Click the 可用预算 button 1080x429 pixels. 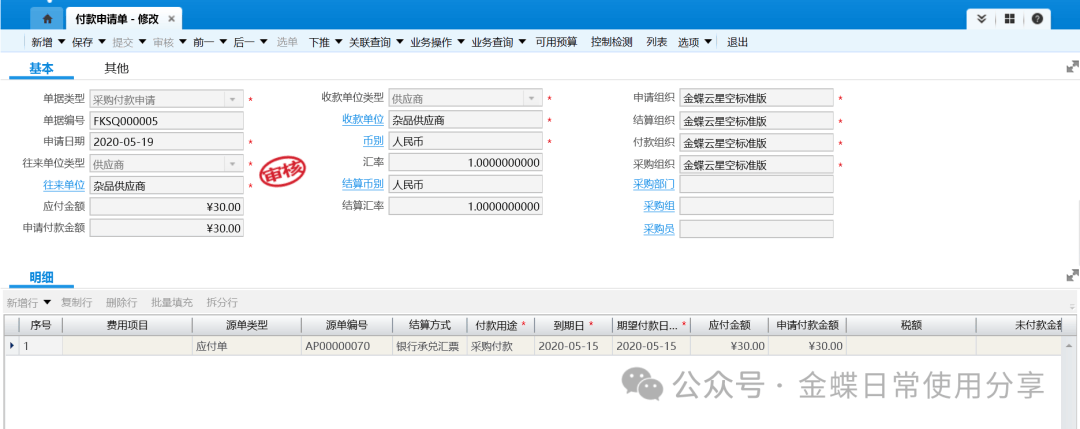tap(556, 42)
